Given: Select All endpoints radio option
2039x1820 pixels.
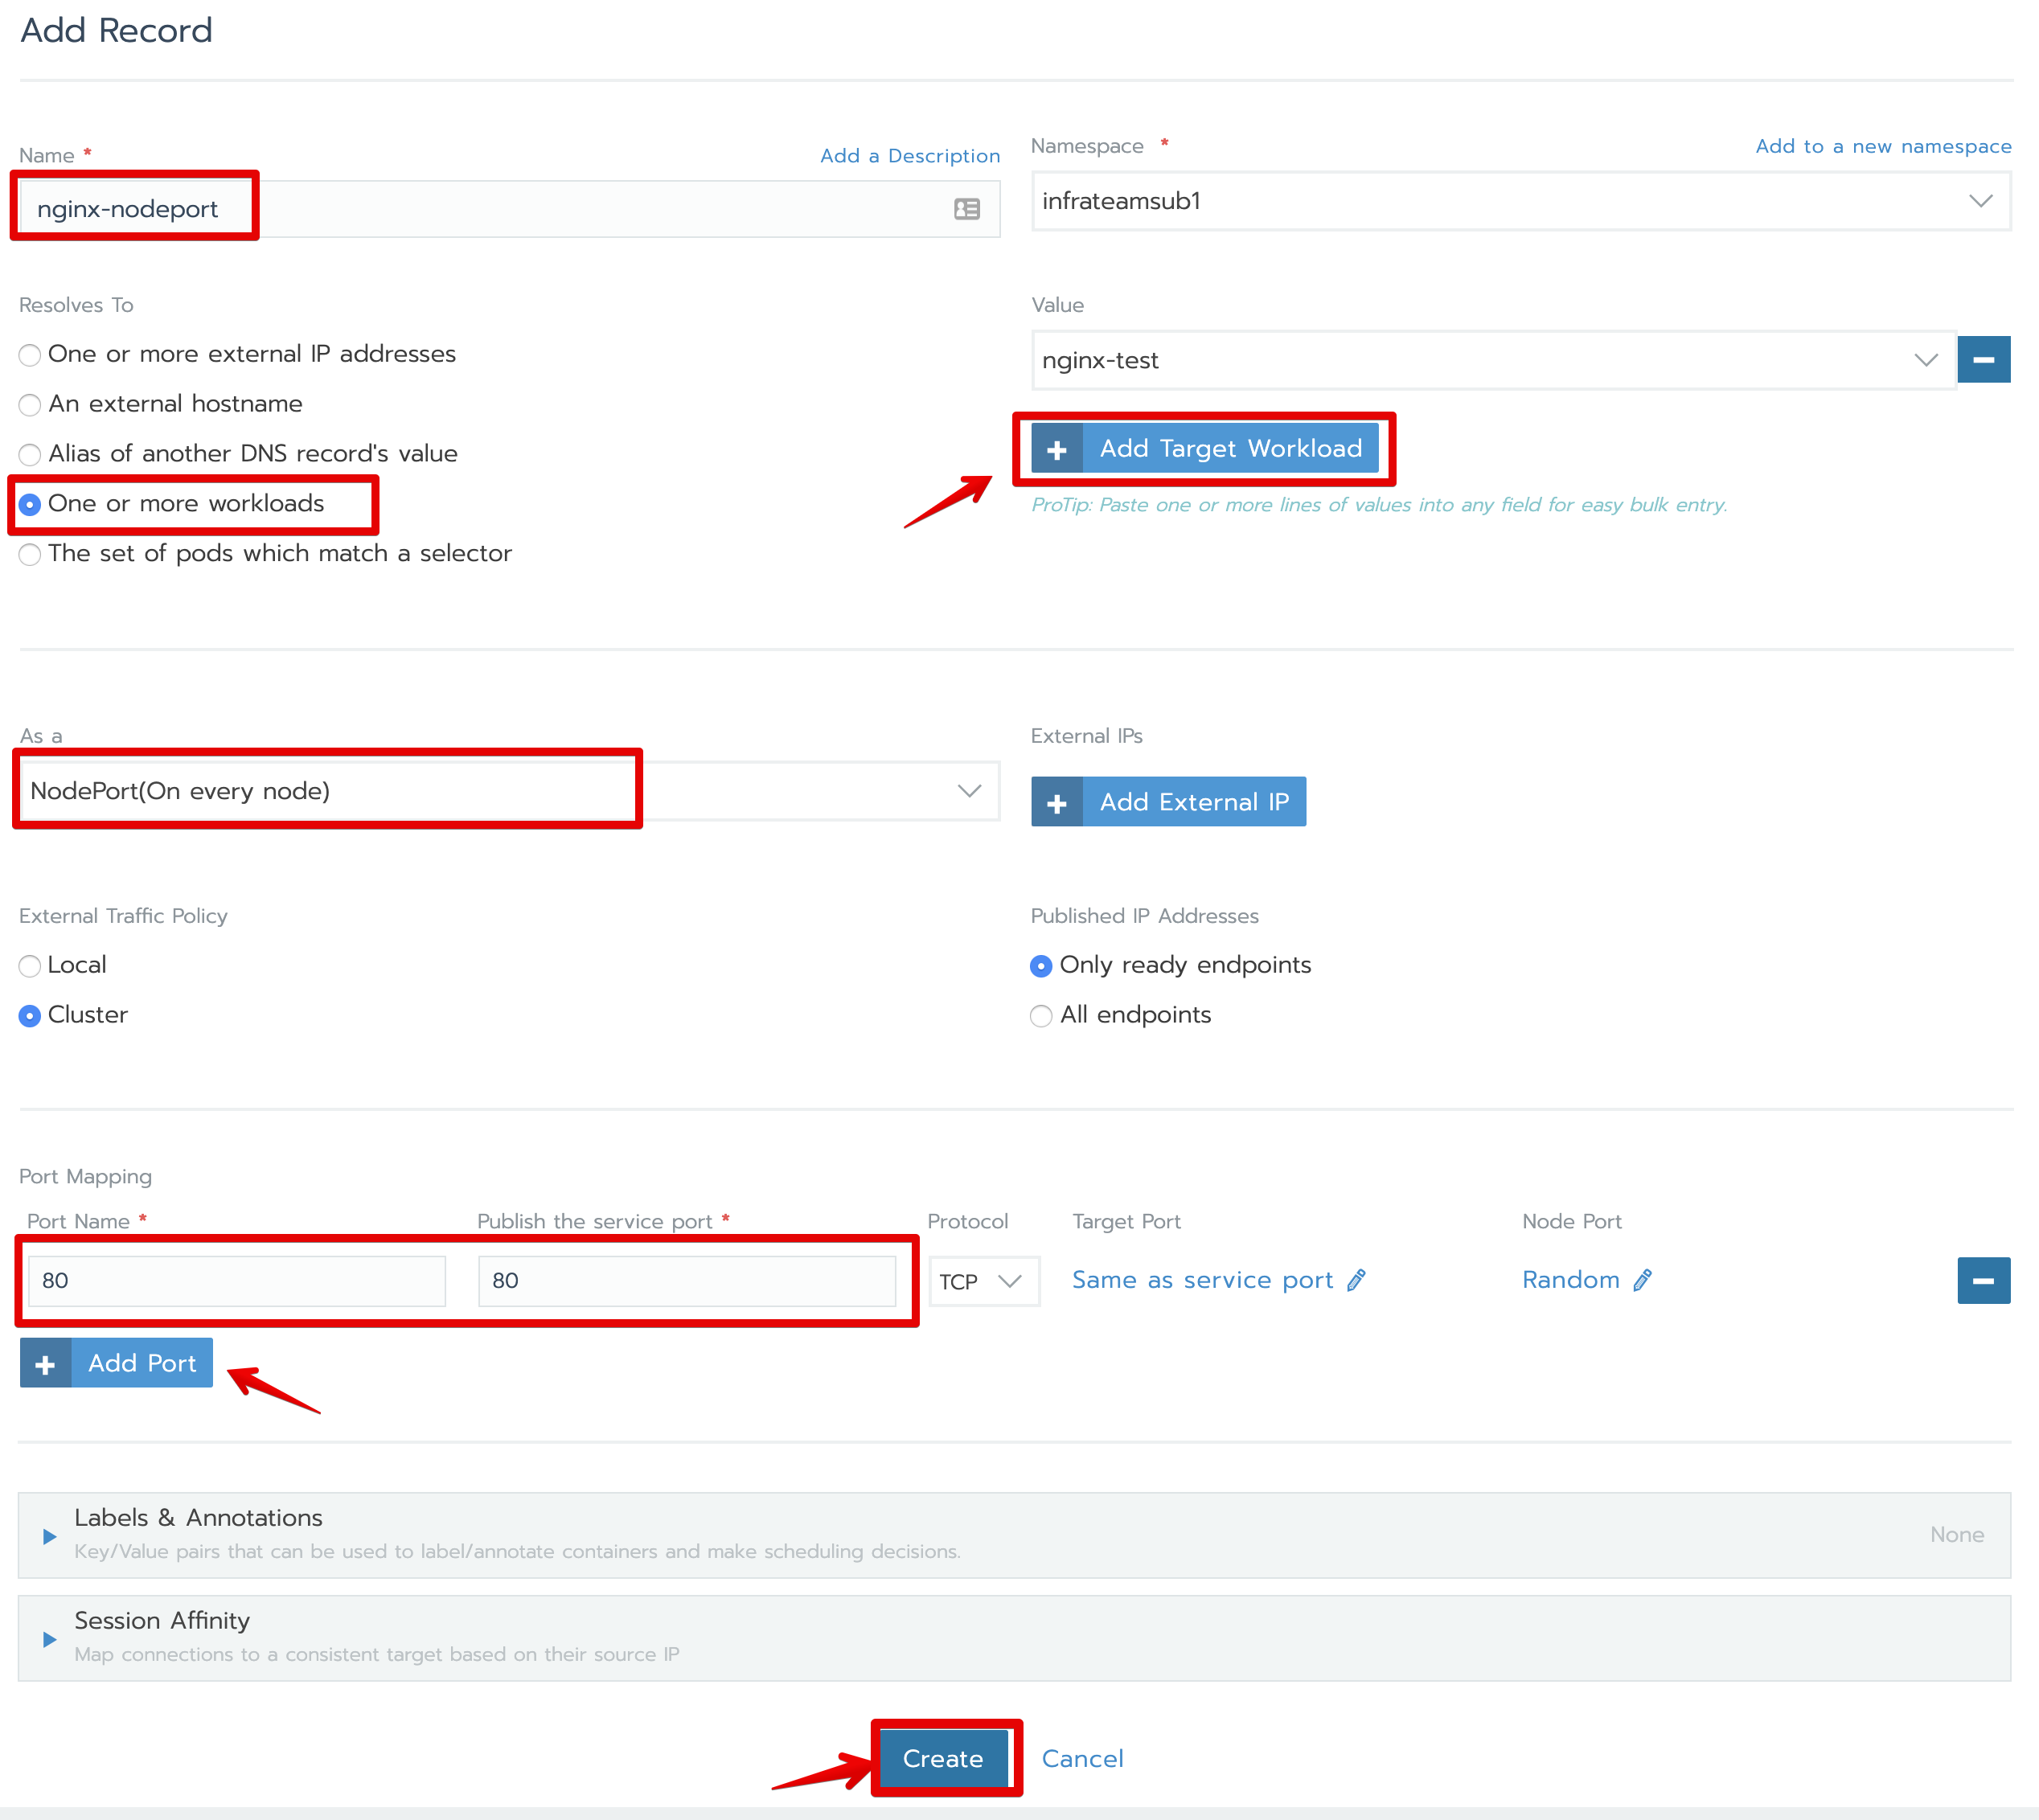Looking at the screenshot, I should [1041, 1016].
